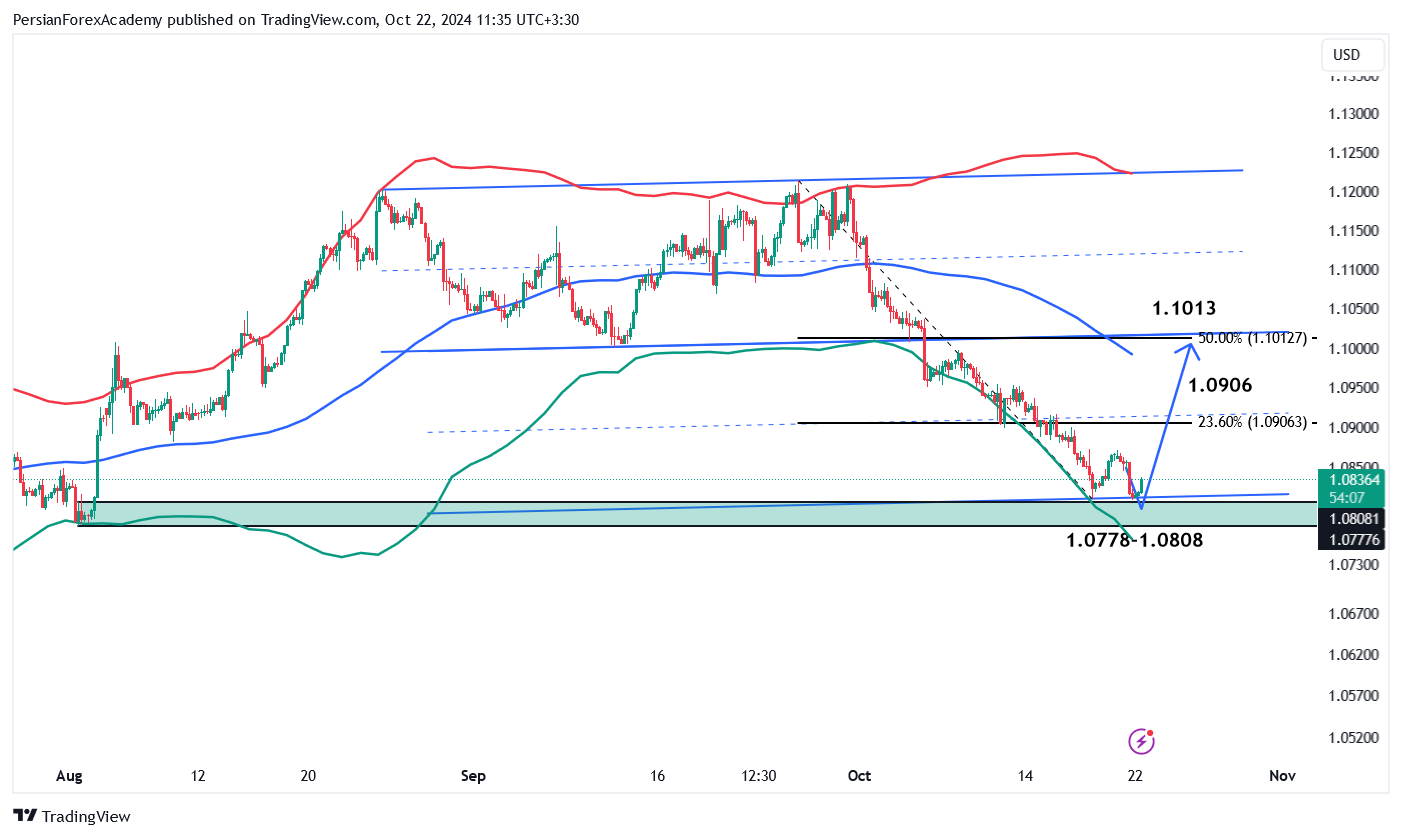The image size is (1402, 837).
Task: Click the 22 date label on the time axis
Action: pos(1135,776)
